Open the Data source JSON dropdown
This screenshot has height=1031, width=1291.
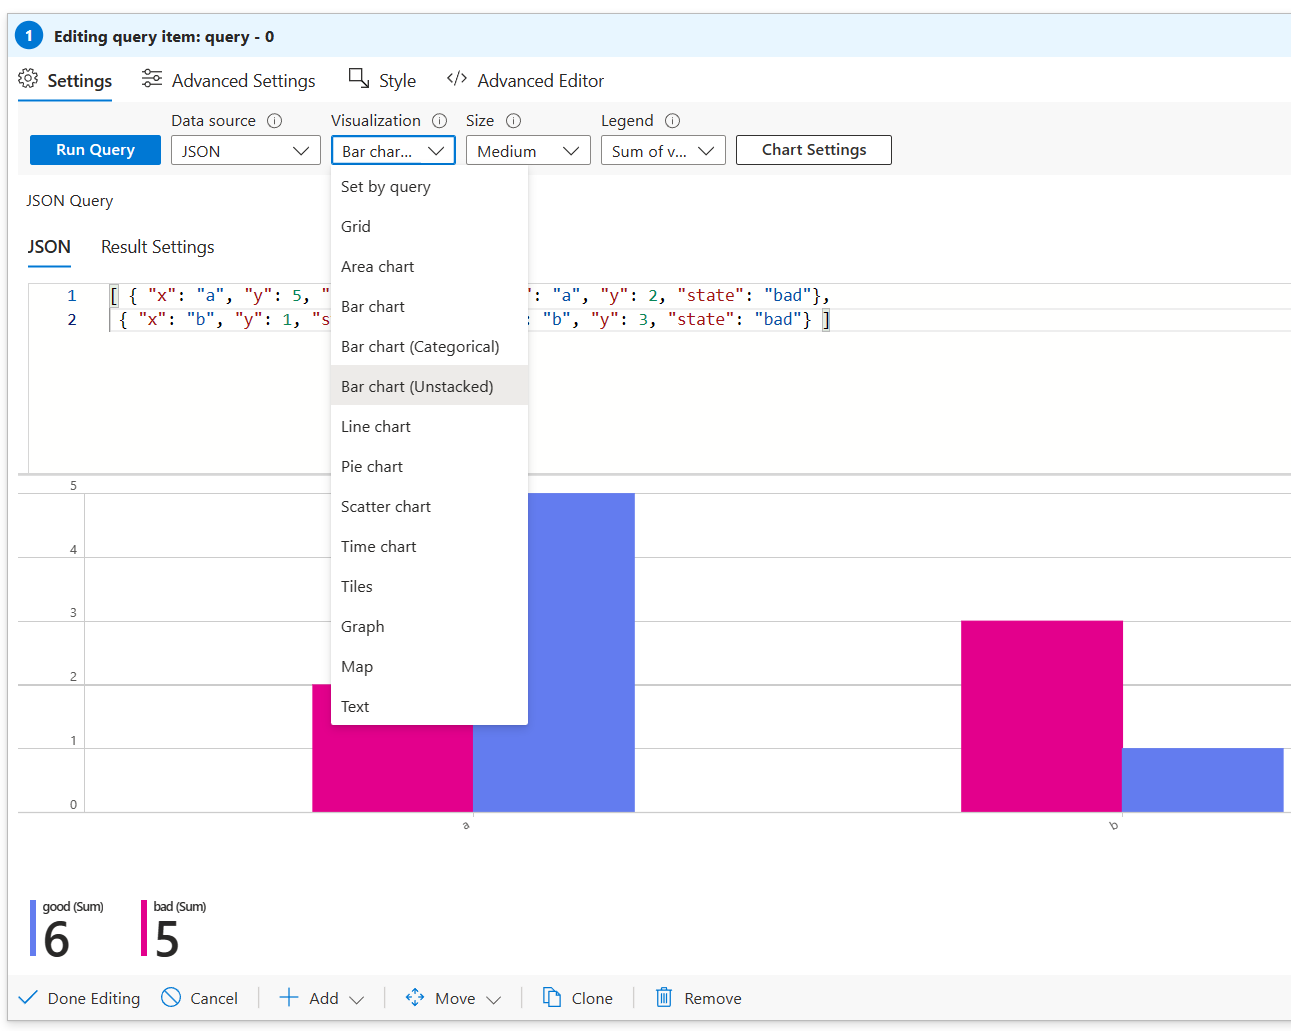pos(245,149)
